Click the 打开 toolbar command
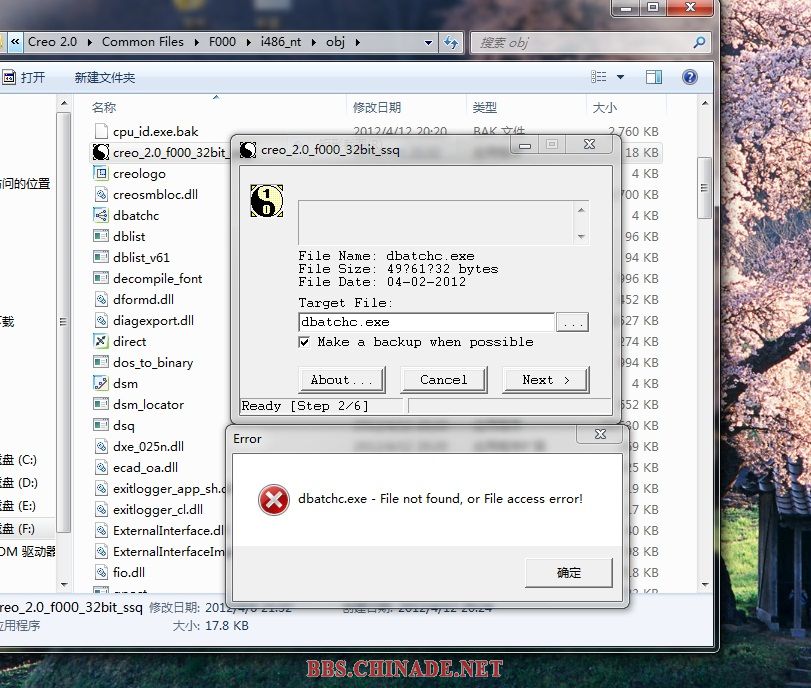 coord(24,78)
